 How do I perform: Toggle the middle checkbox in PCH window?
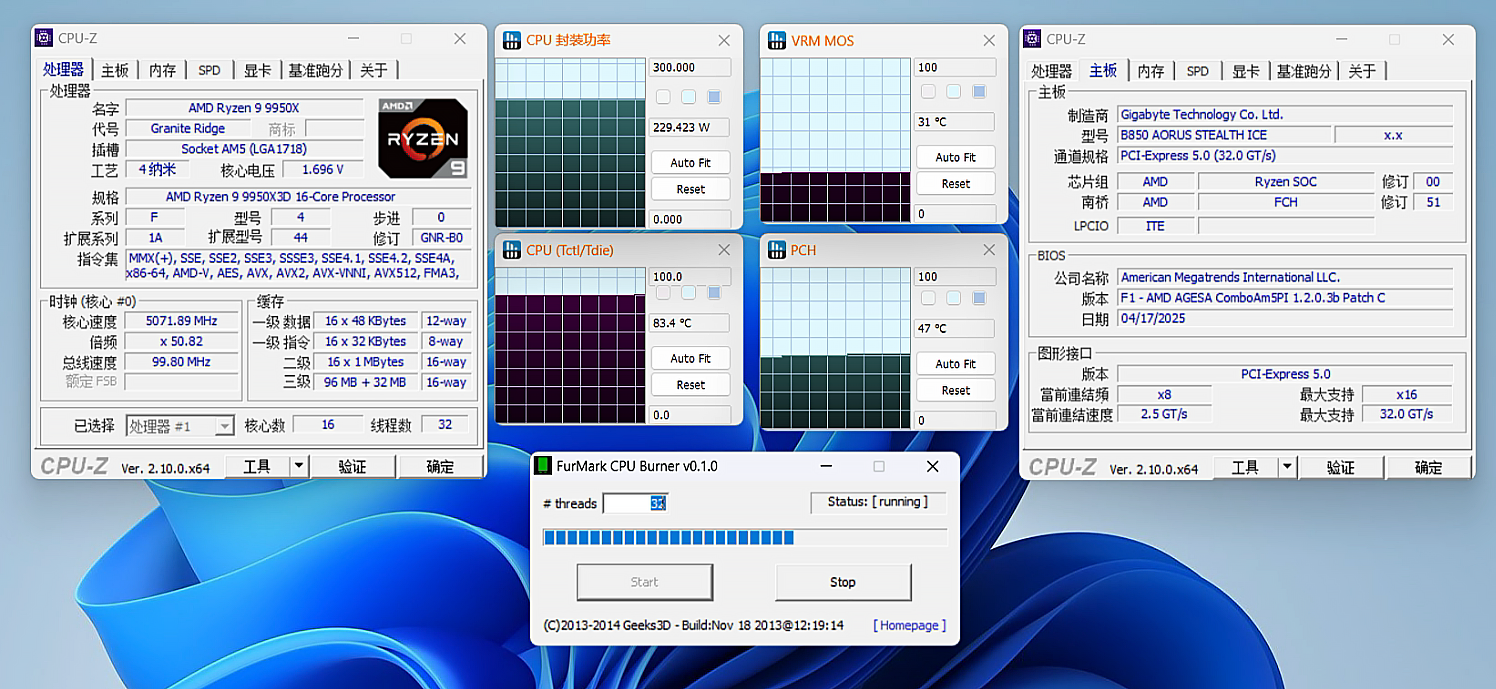pyautogui.click(x=954, y=298)
